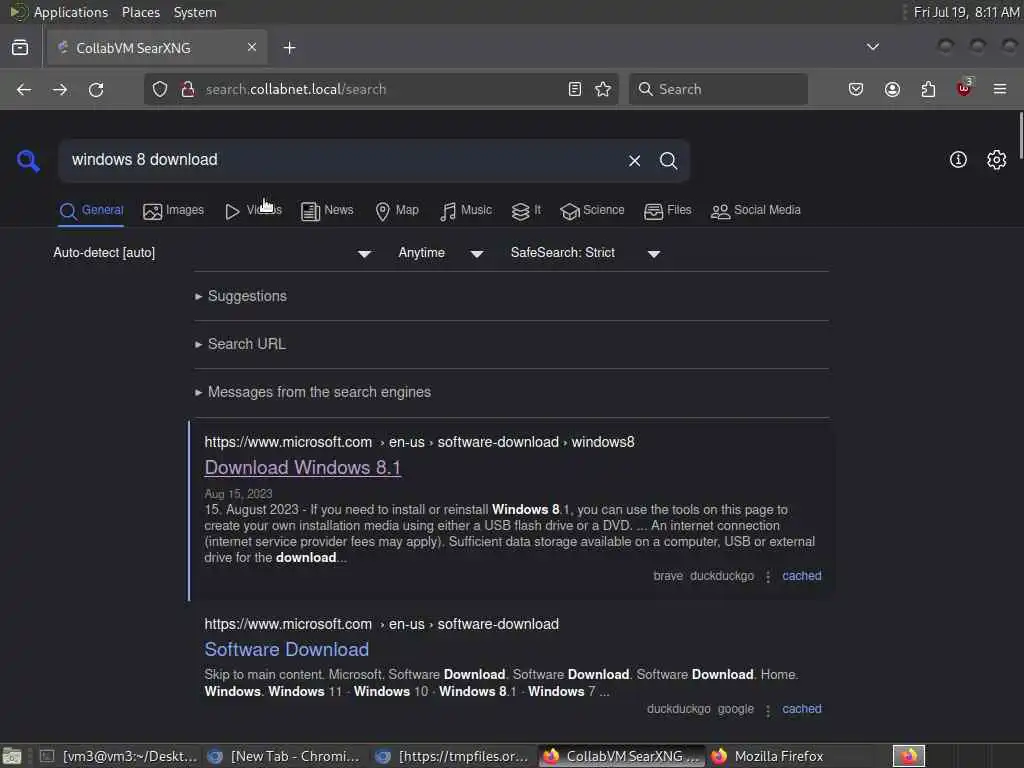Open the SafeSearch: Strict dropdown

click(585, 253)
